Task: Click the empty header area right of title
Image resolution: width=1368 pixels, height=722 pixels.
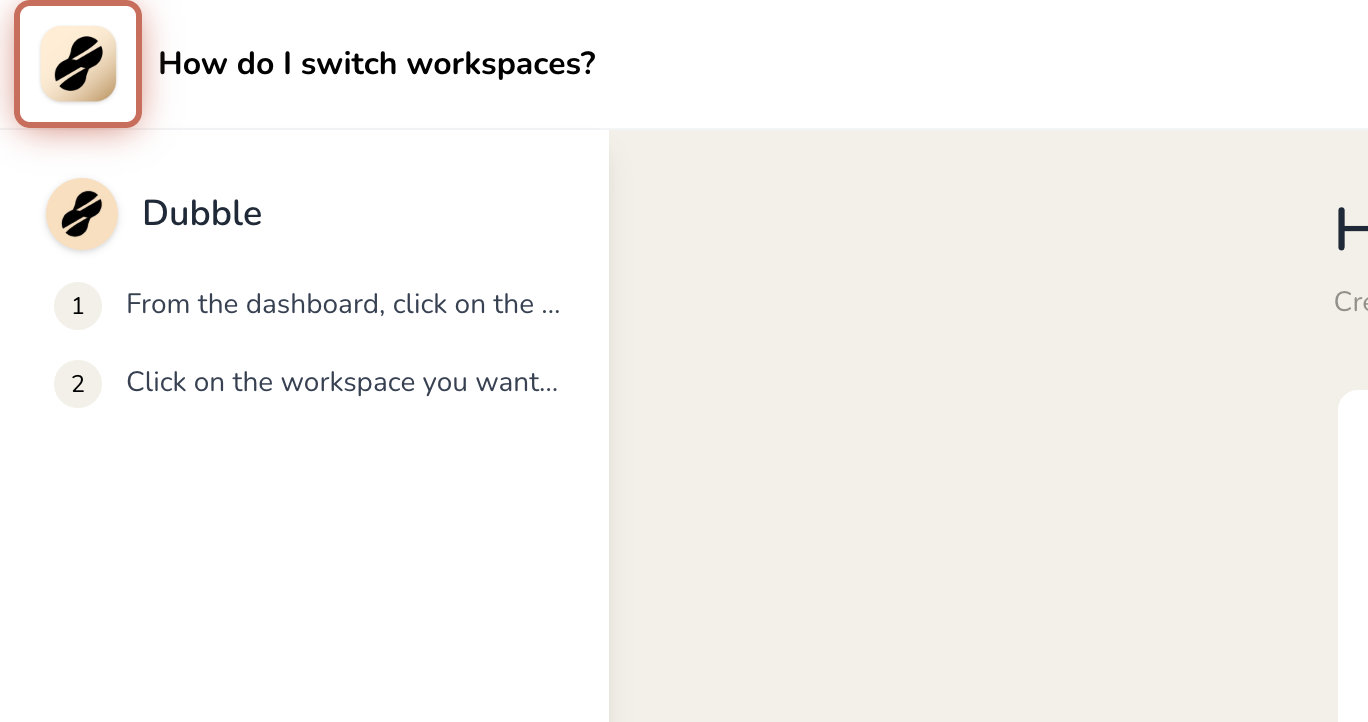Action: pos(950,64)
